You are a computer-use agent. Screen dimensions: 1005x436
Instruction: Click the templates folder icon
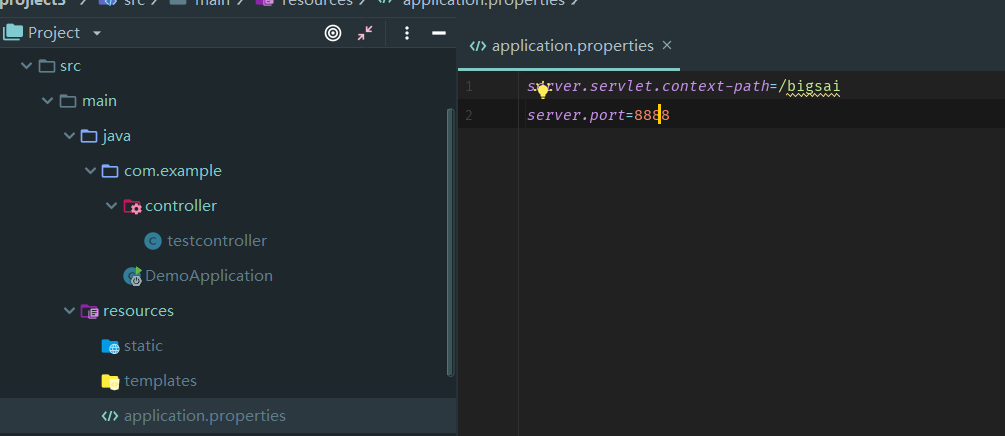click(110, 382)
